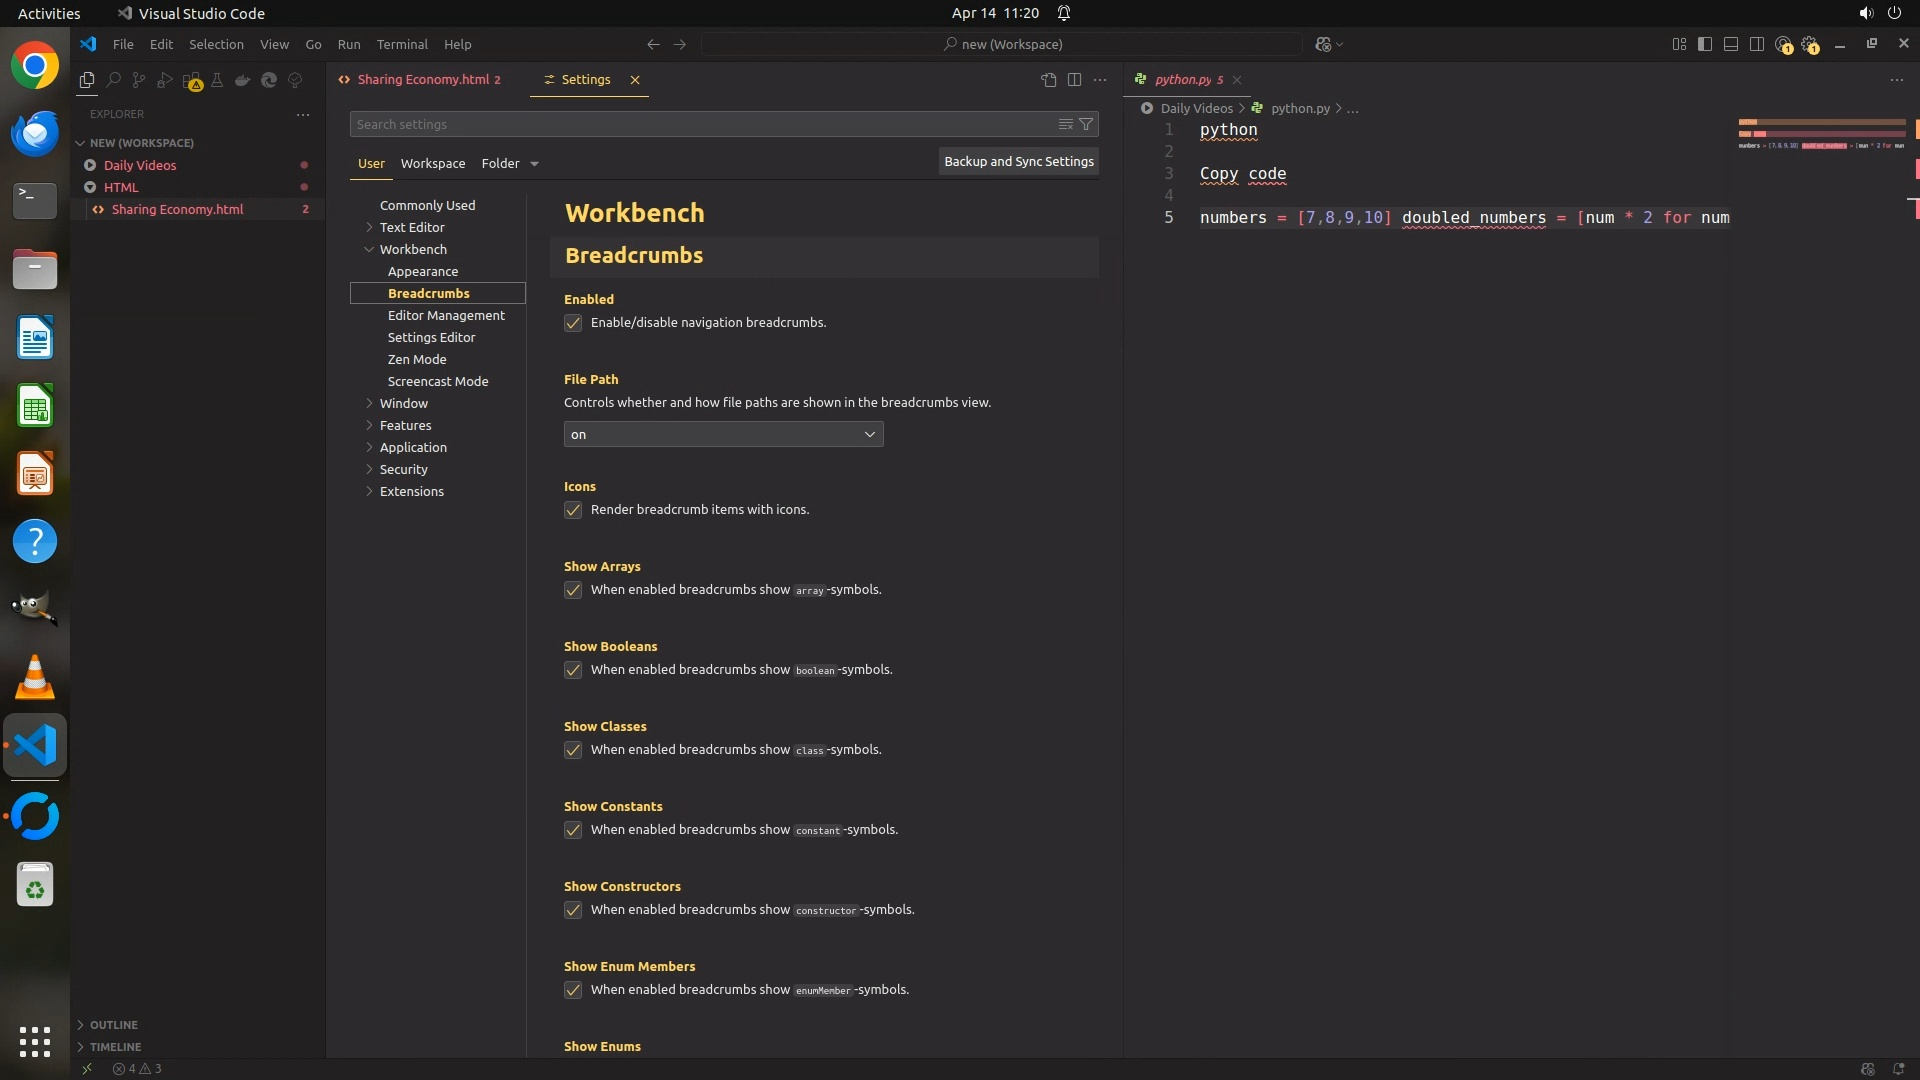Open the Testing flask icon
Viewport: 1920px width, 1080px height.
tap(217, 80)
